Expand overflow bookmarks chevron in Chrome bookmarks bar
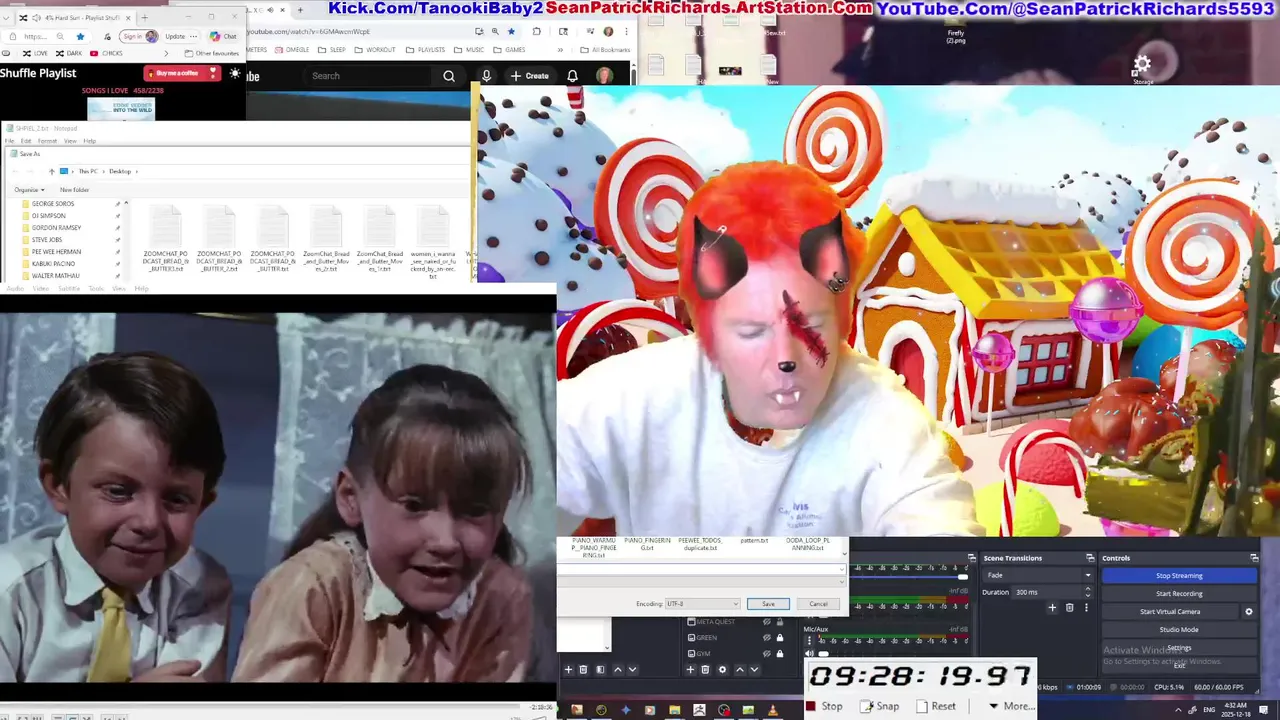Viewport: 1280px width, 720px height. pyautogui.click(x=560, y=50)
